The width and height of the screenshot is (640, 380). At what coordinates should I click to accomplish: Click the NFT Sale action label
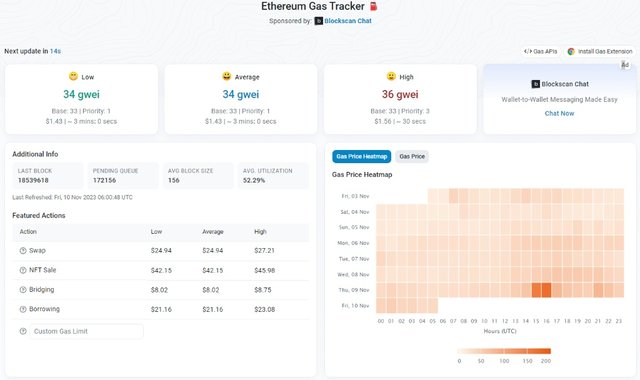tap(42, 270)
